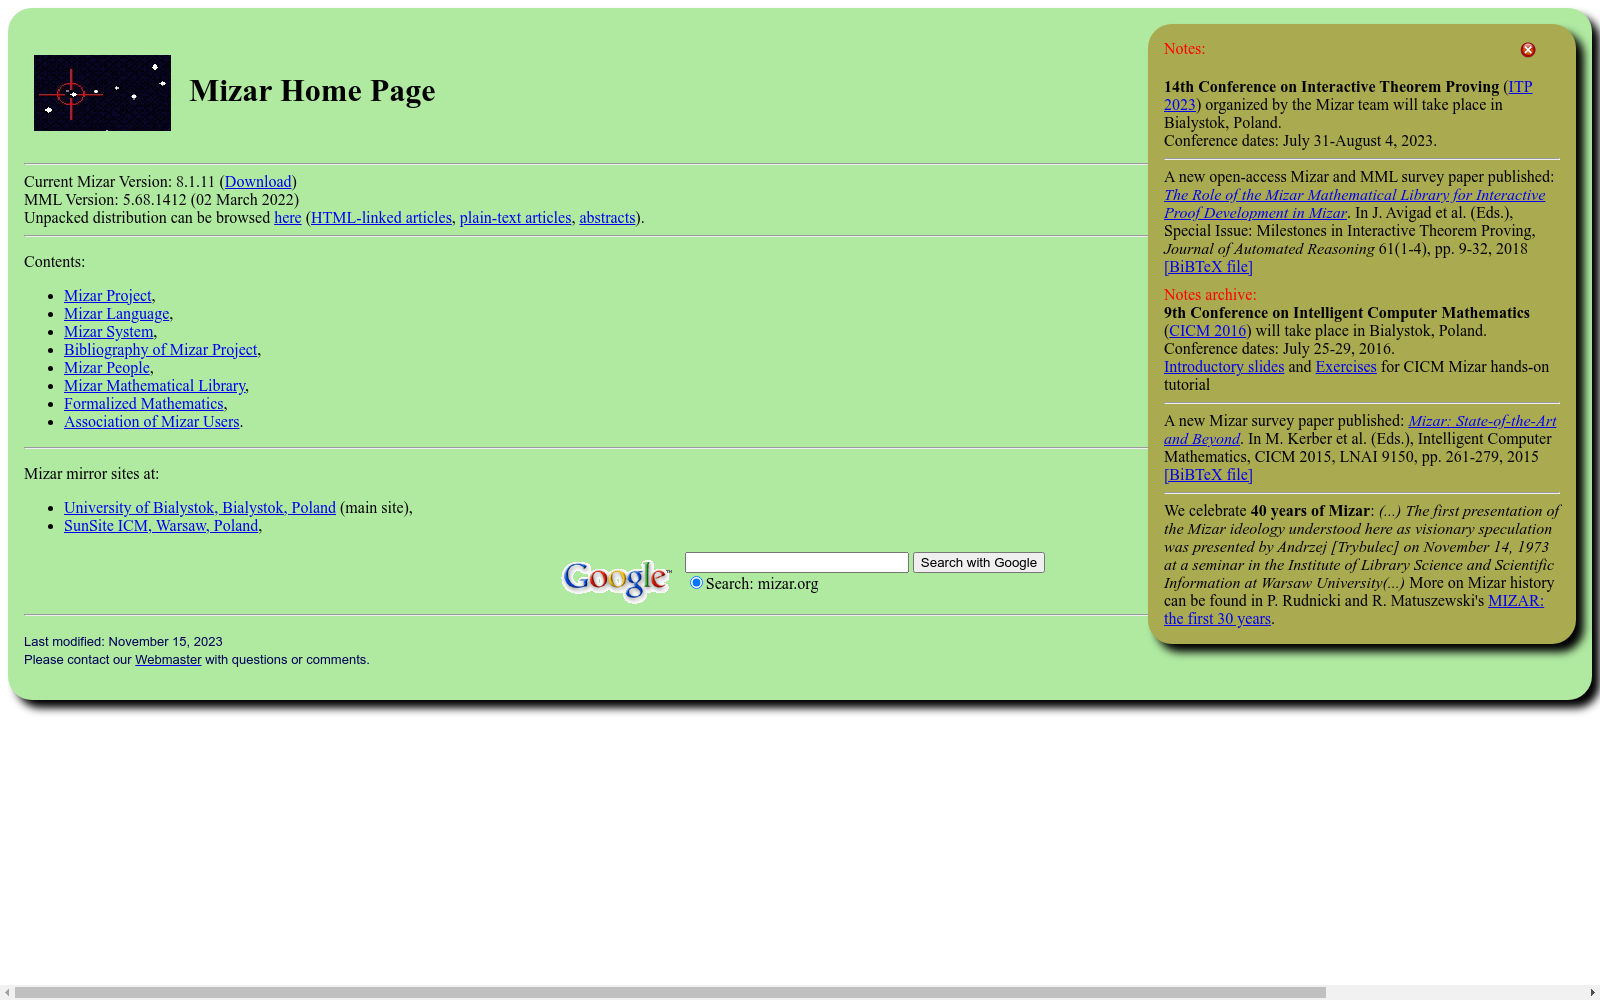The width and height of the screenshot is (1600, 1000).
Task: Open Formalized Mathematics link
Action: click(144, 404)
